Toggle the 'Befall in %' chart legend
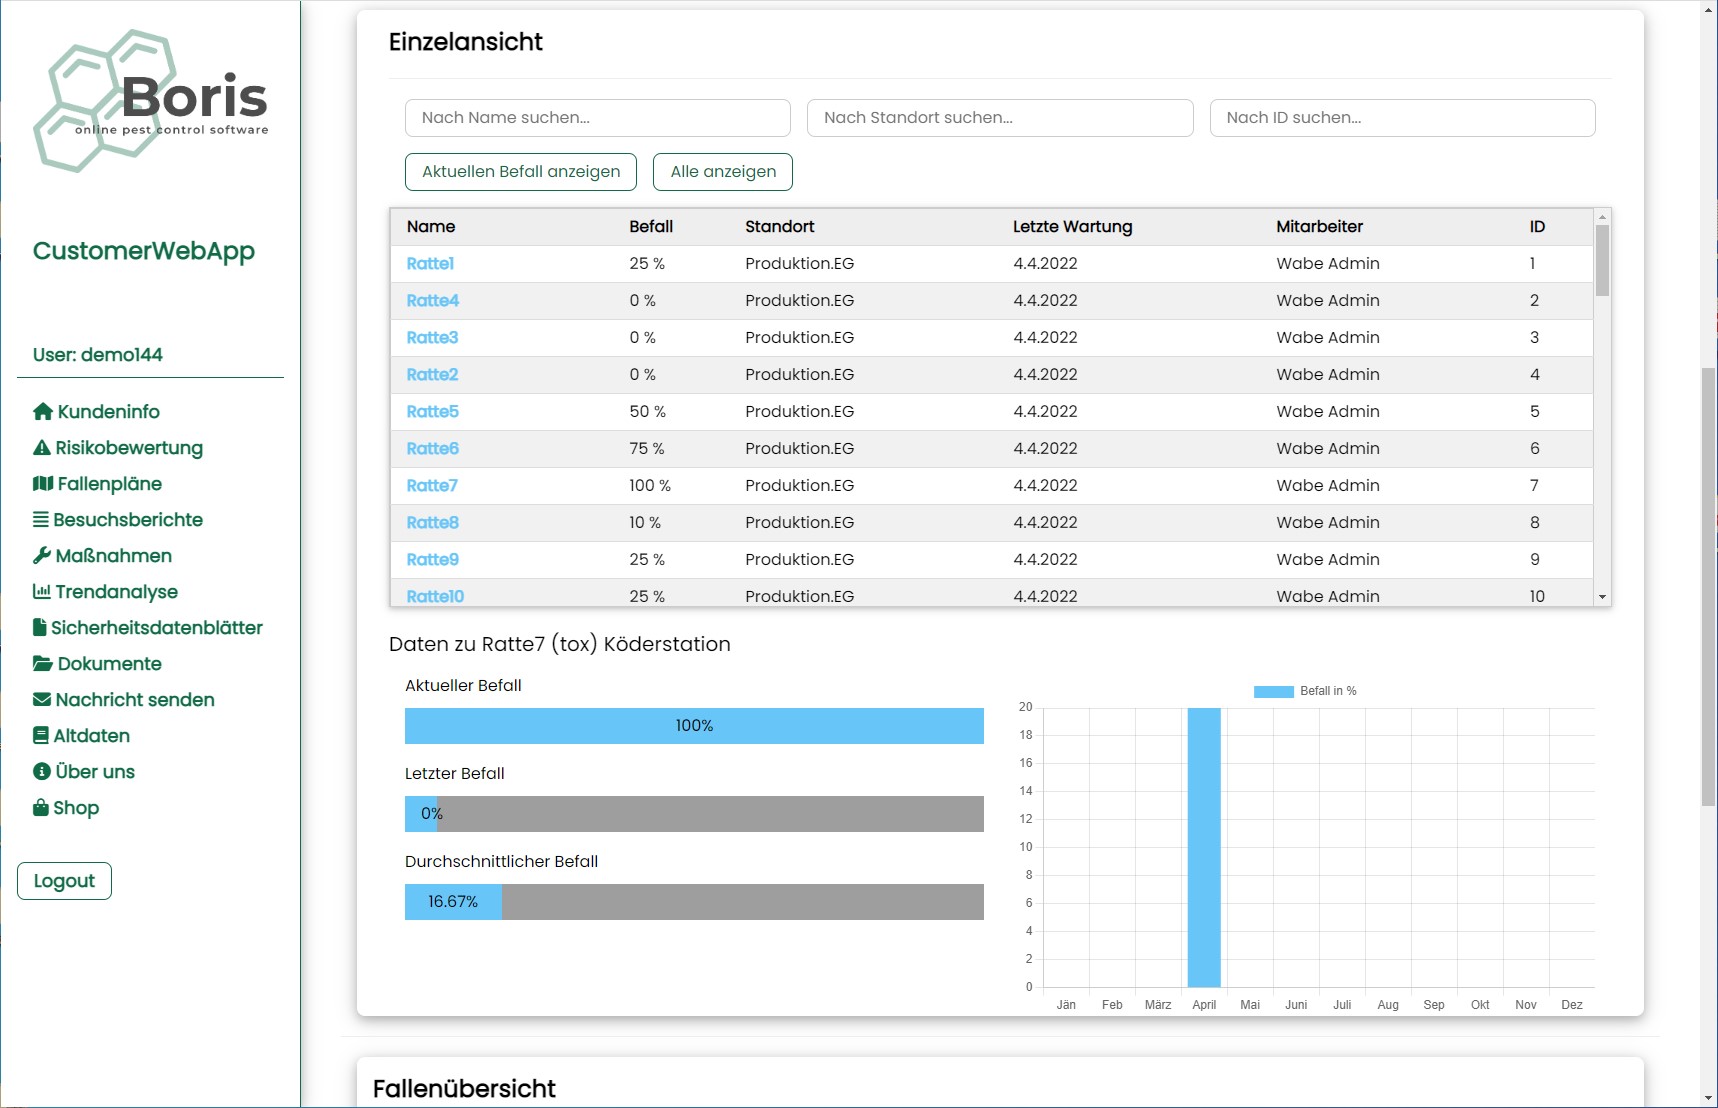Screen dimensions: 1718x1108 1305,691
